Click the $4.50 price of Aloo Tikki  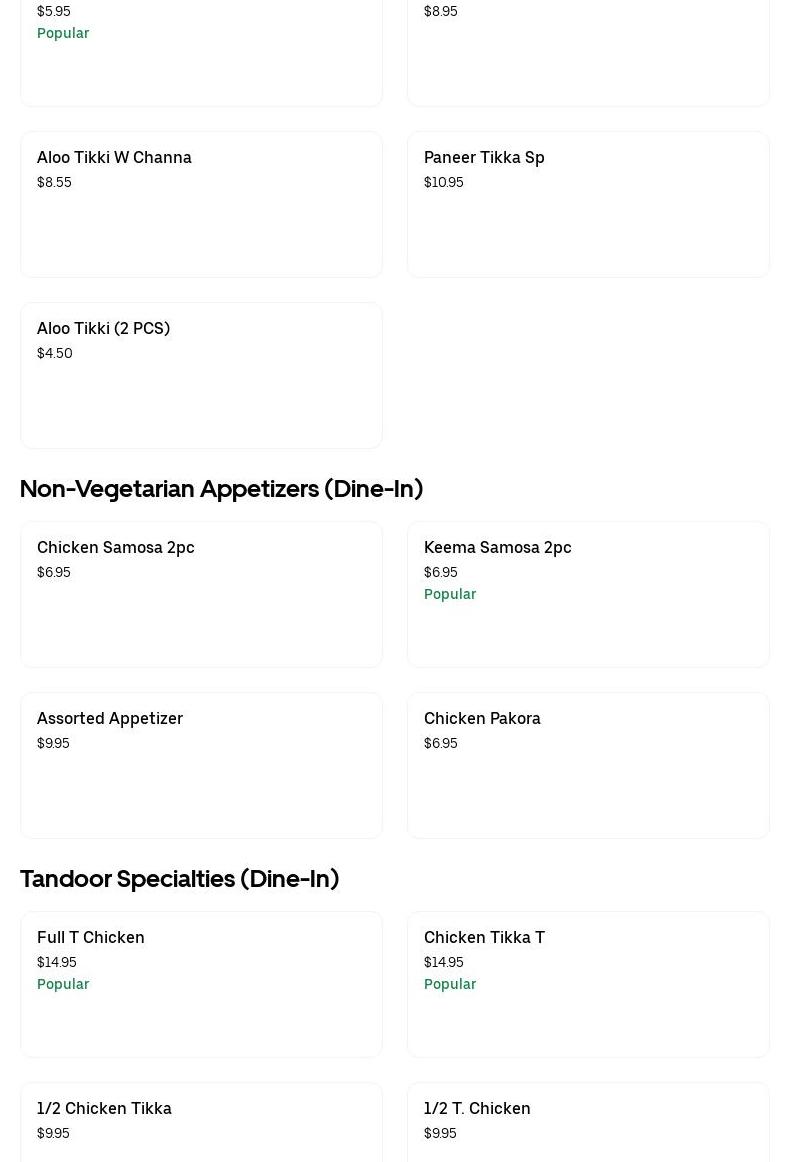55,353
